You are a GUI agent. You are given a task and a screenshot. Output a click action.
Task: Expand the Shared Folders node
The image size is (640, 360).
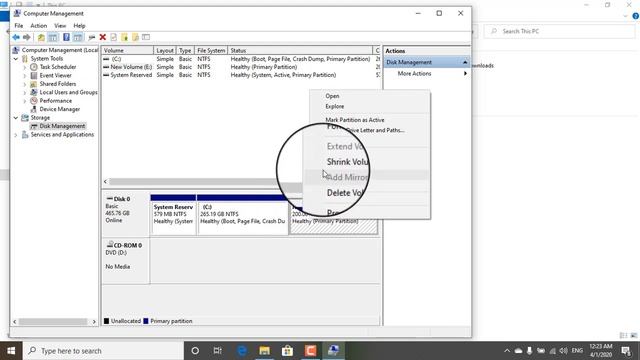[24, 84]
